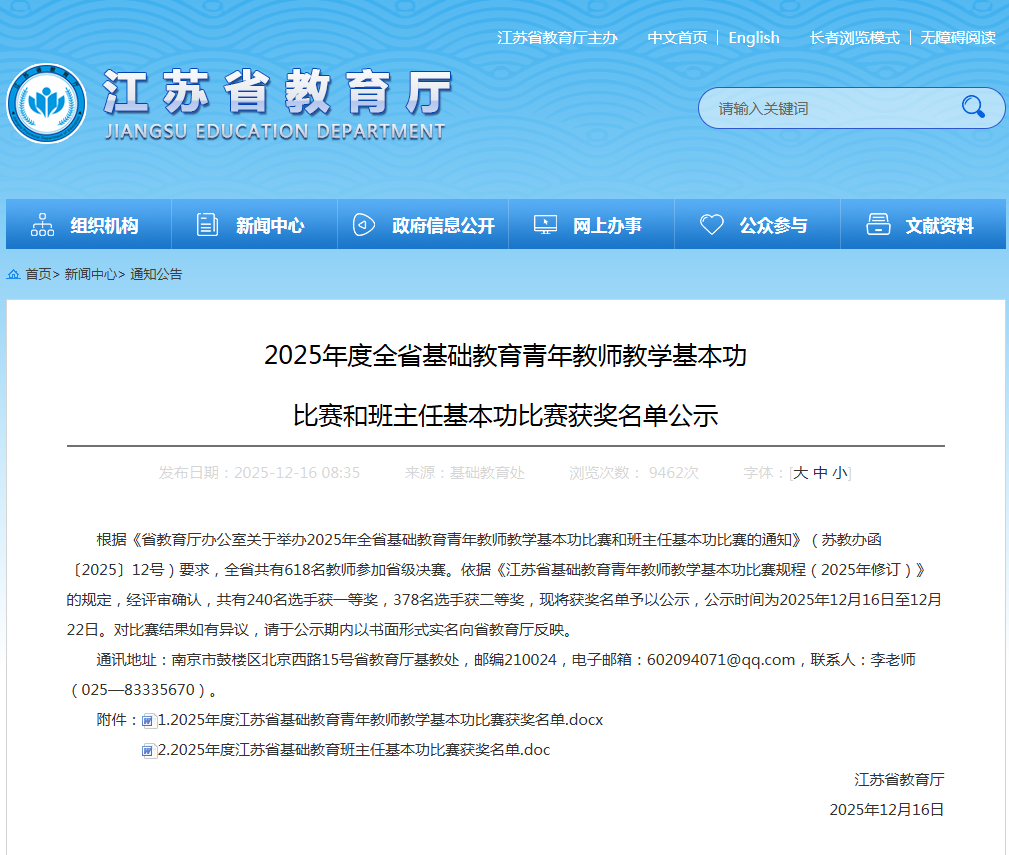This screenshot has width=1009, height=855.
Task: Click the home icon in breadcrumb
Action: 14,274
